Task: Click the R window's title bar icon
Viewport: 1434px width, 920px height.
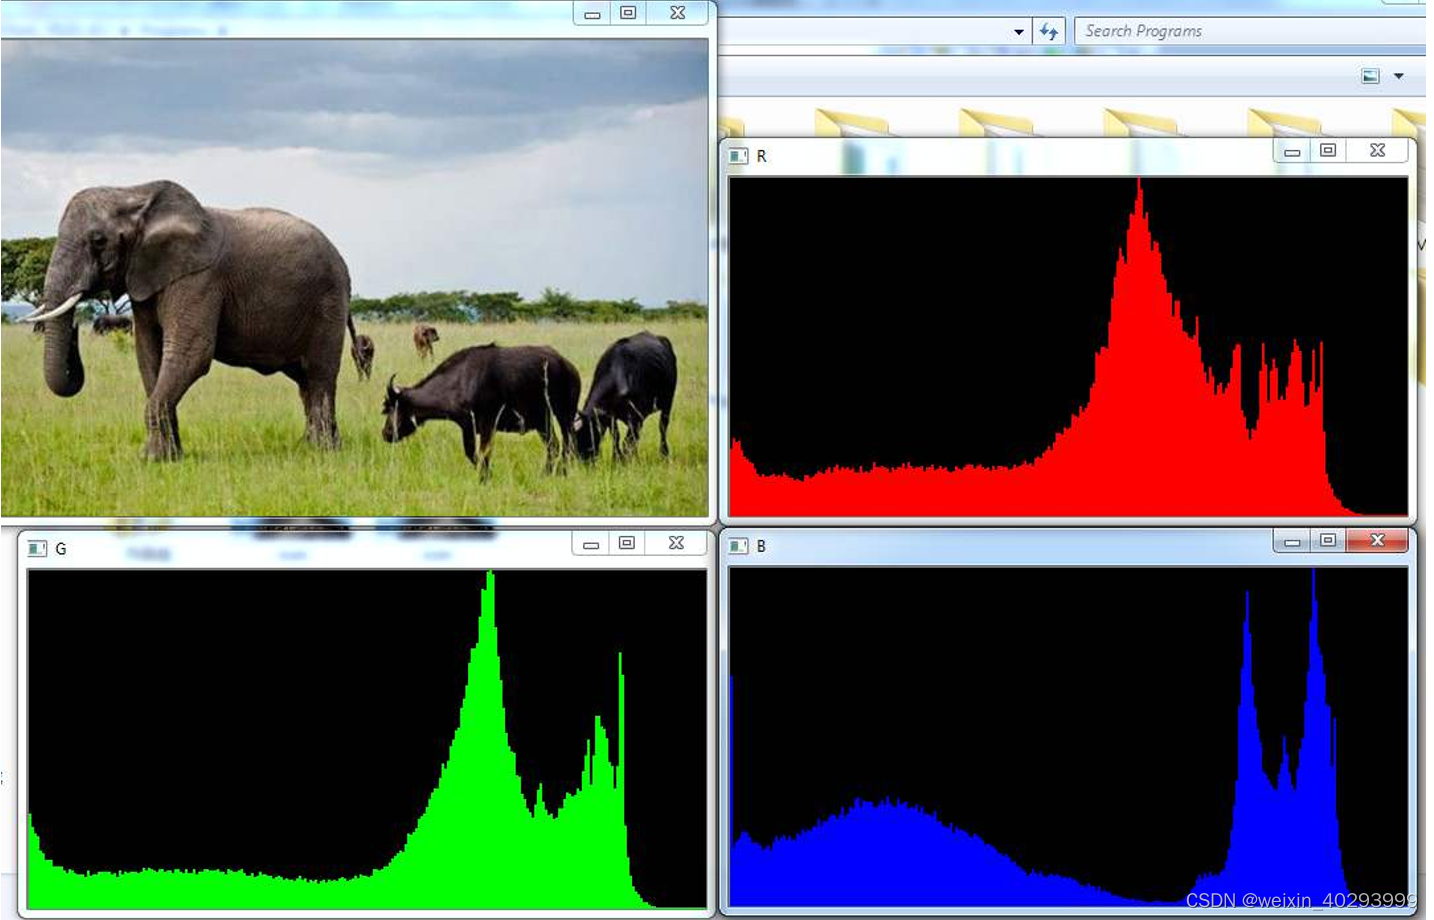Action: 739,156
